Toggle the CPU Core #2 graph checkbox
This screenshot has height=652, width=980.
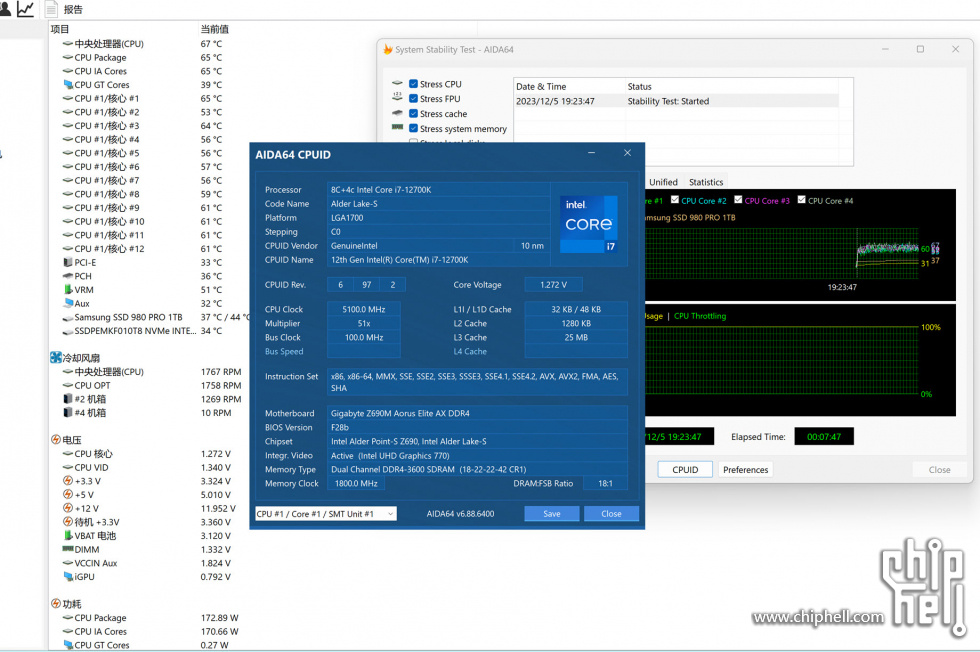[675, 200]
